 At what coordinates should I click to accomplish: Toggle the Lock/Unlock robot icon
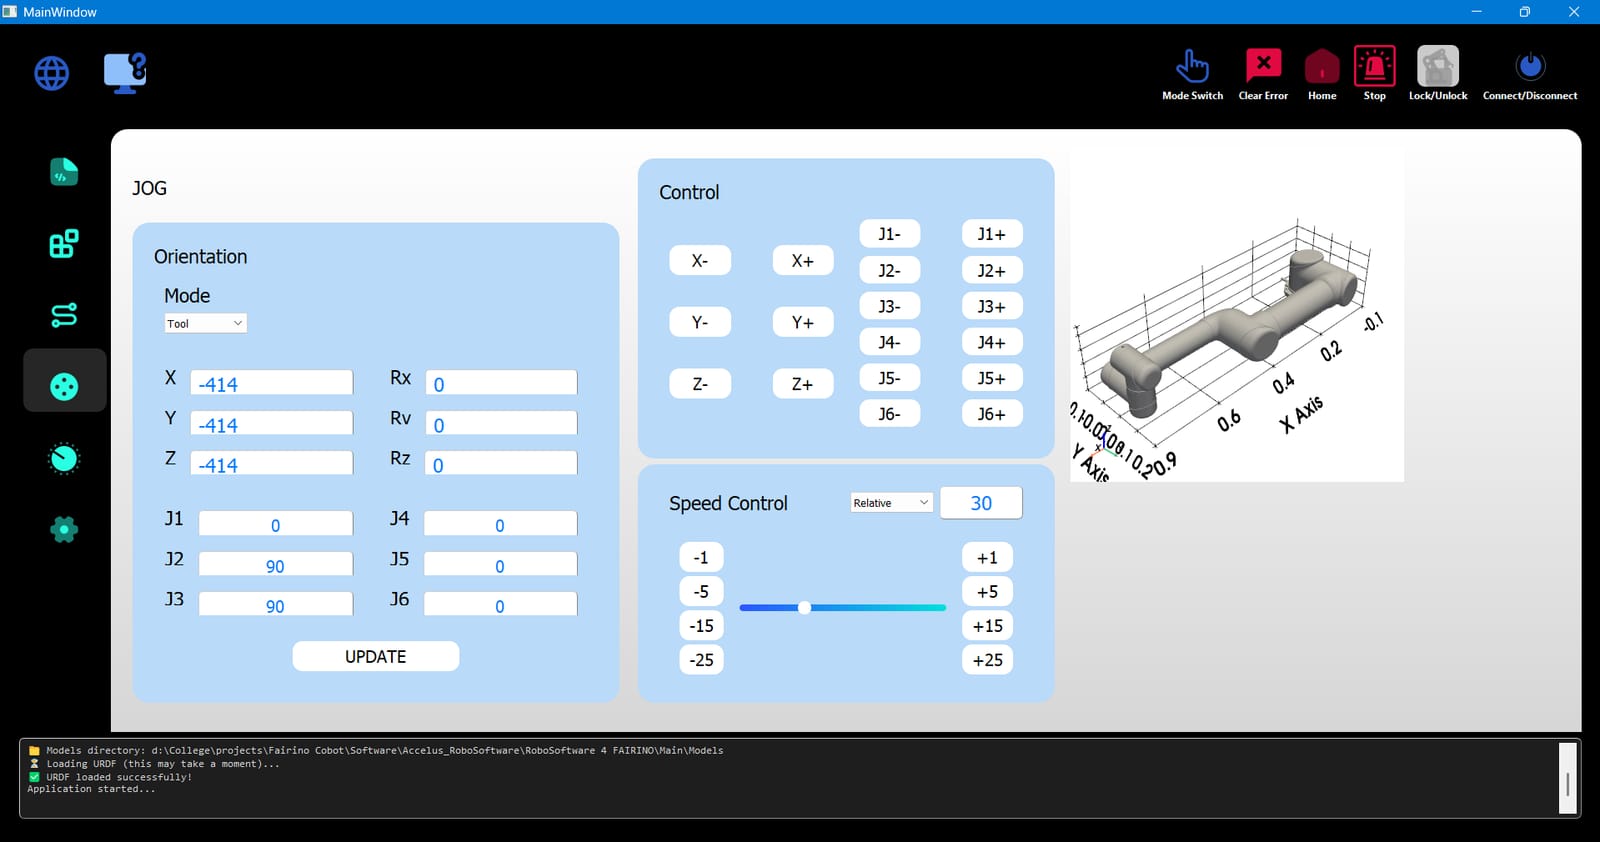click(1438, 66)
